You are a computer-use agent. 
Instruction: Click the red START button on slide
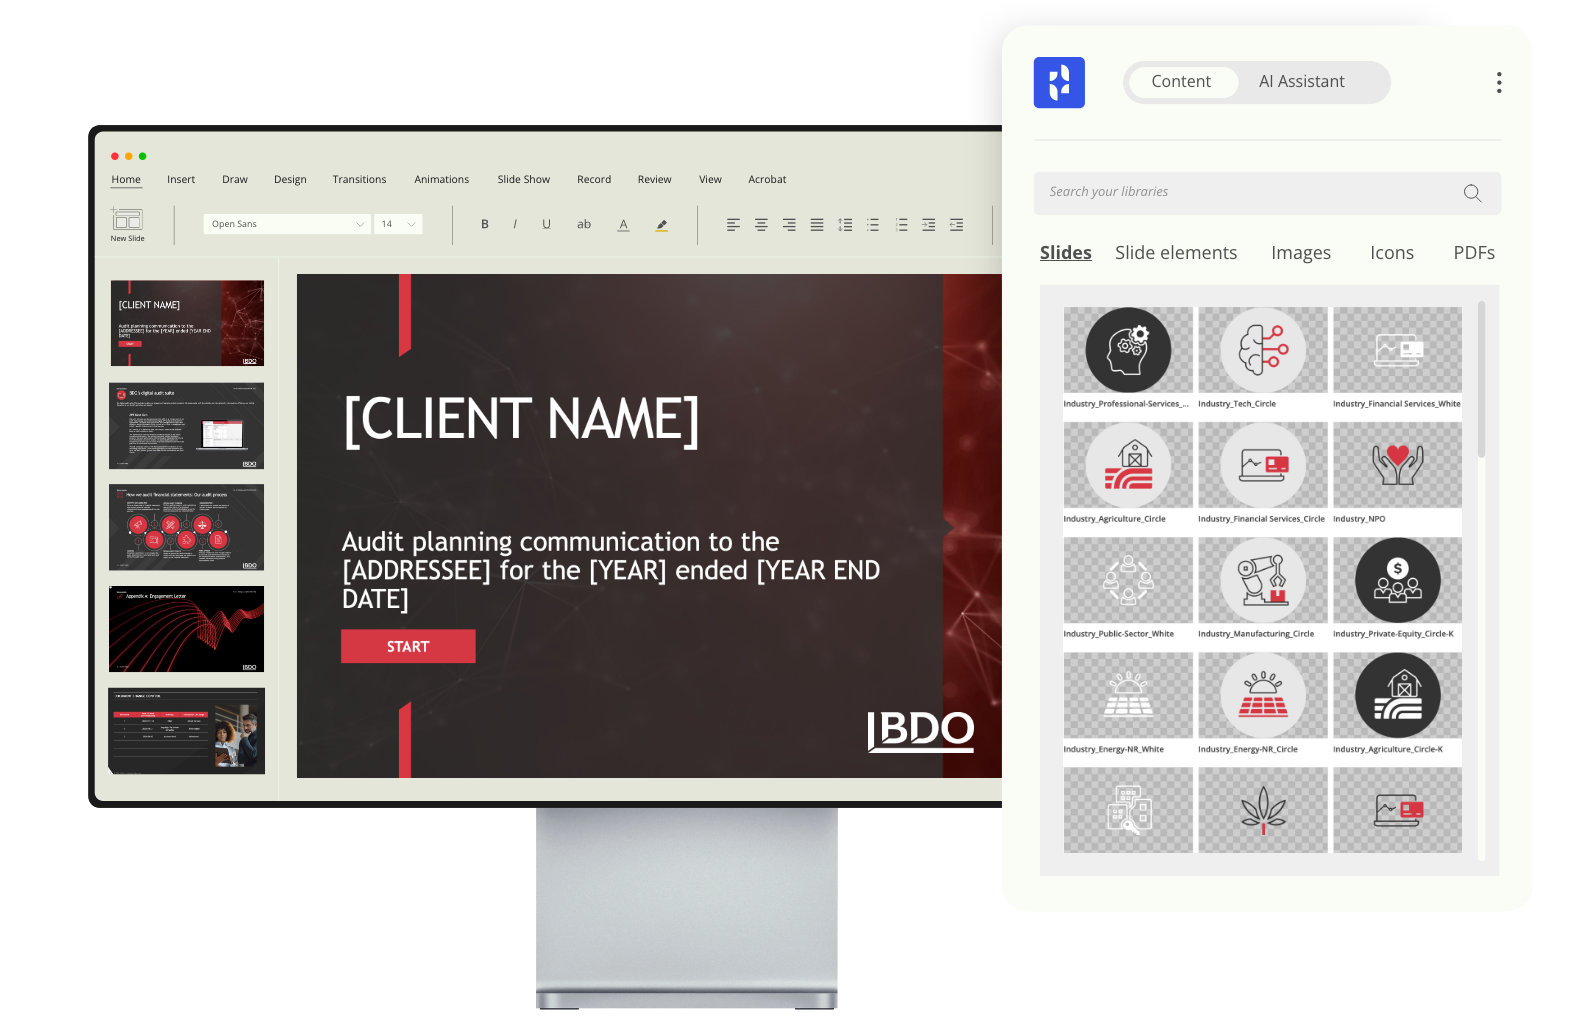pos(408,647)
